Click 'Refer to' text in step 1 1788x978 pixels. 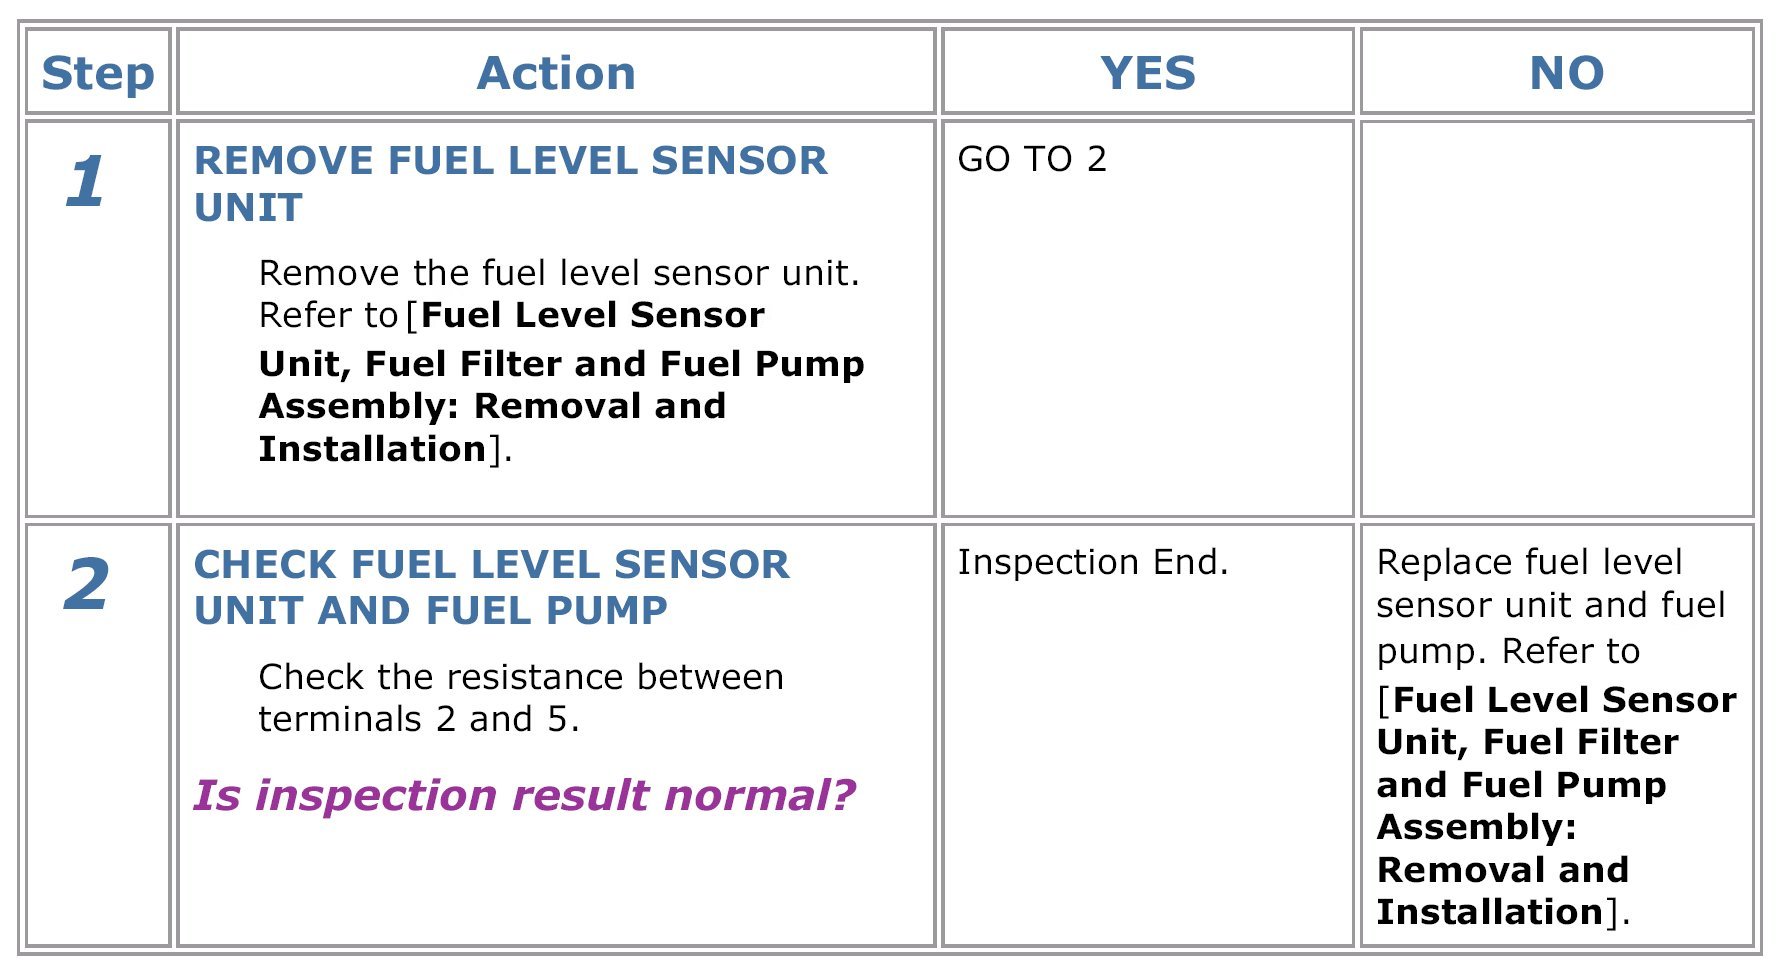tap(329, 315)
